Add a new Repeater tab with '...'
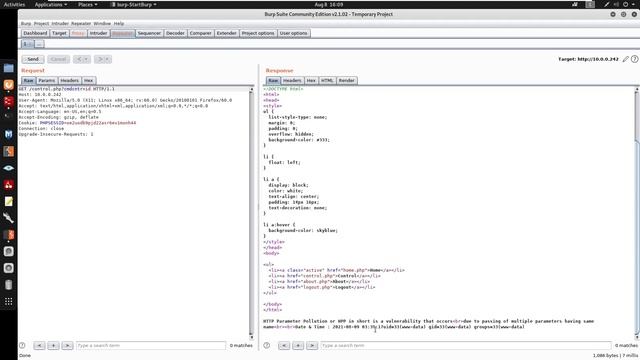This screenshot has height=360, width=640. [x=39, y=44]
